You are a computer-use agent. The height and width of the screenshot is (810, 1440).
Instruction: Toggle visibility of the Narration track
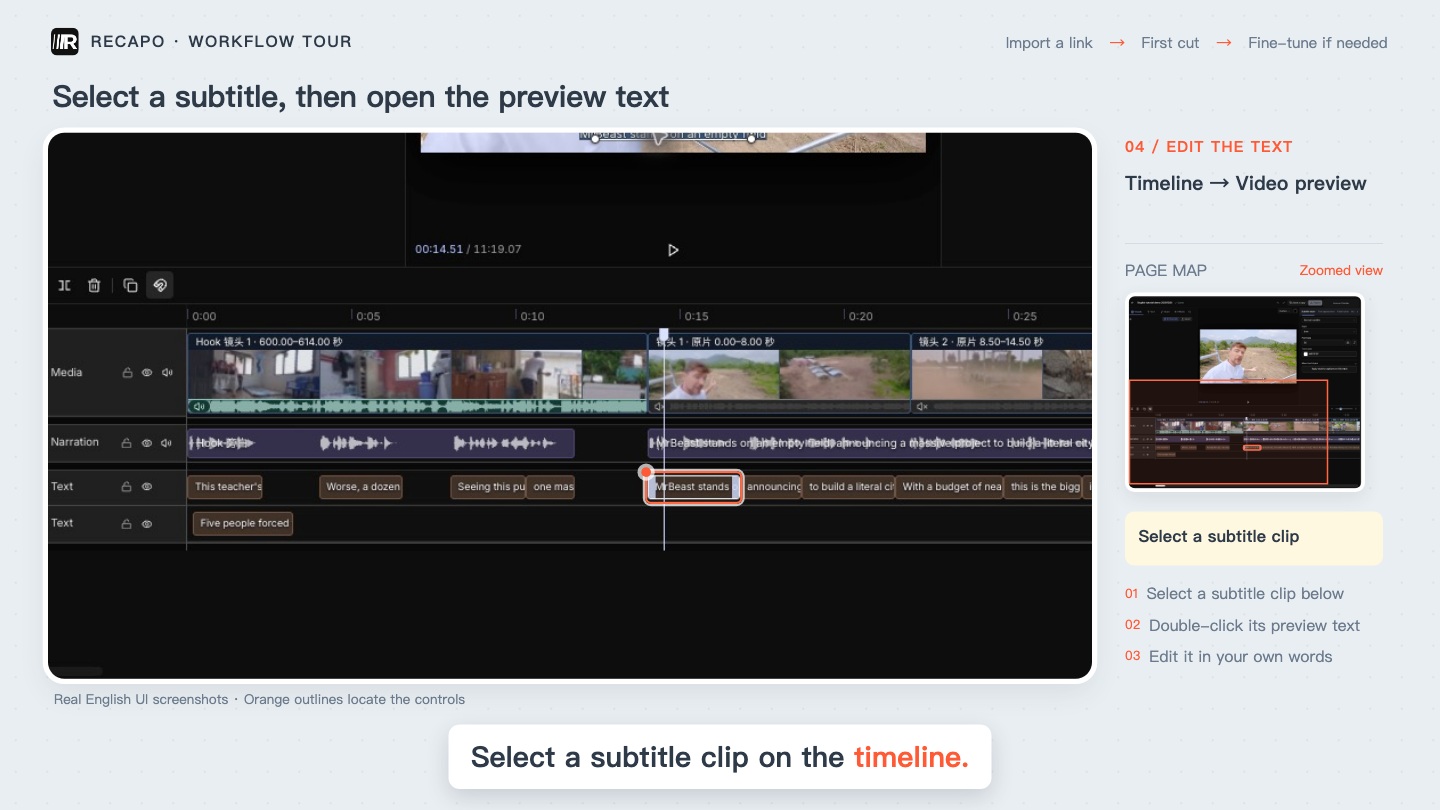(x=147, y=443)
